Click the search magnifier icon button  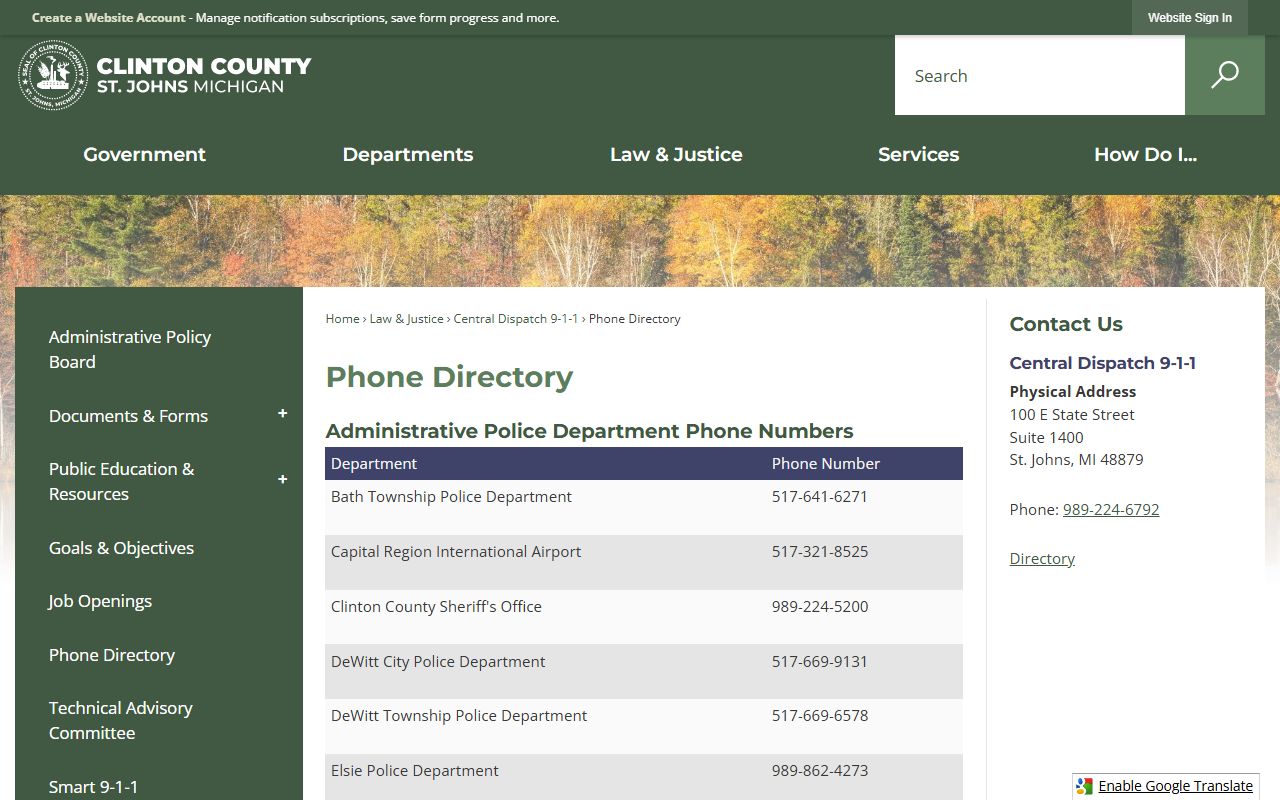click(x=1225, y=75)
